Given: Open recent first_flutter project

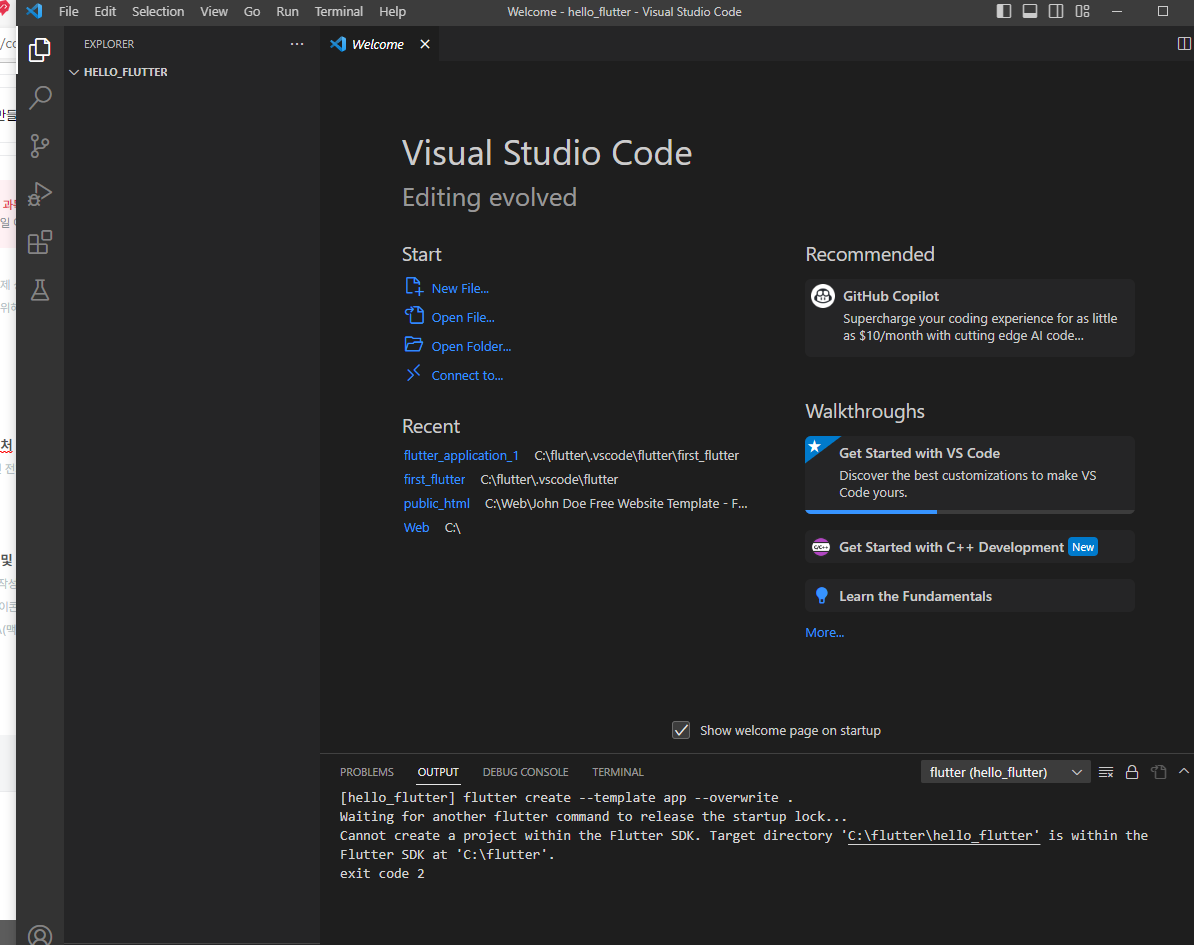Looking at the screenshot, I should 434,480.
